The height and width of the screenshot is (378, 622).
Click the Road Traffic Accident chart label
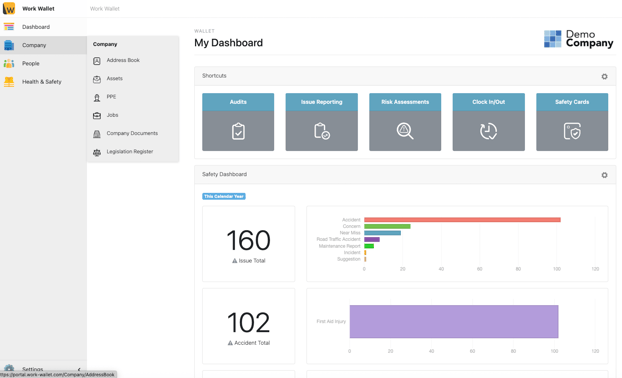click(338, 239)
